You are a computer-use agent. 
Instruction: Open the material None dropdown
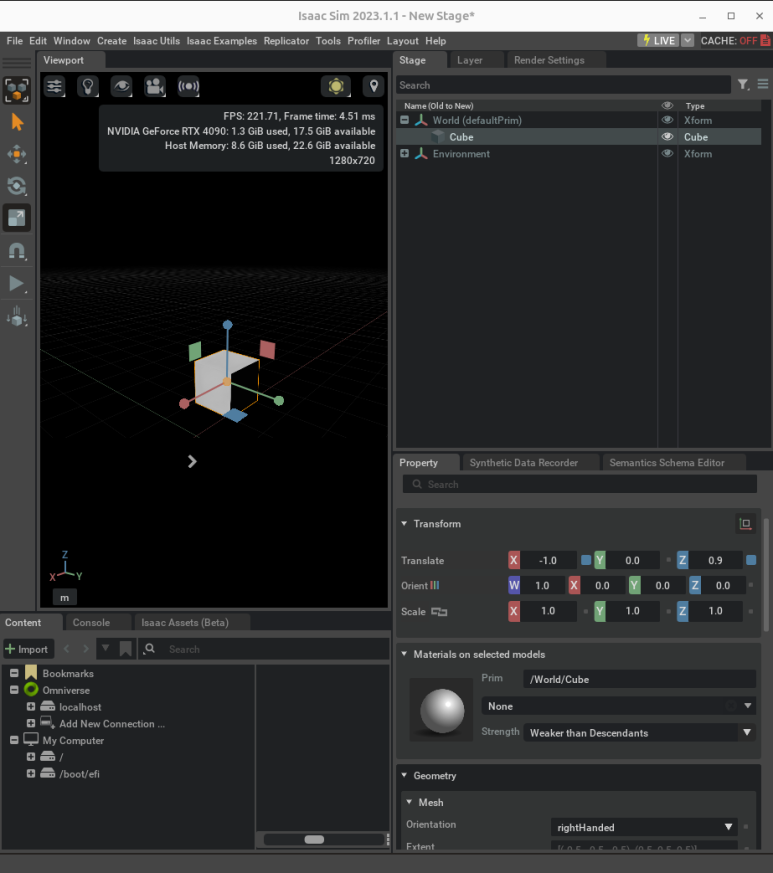tap(619, 706)
